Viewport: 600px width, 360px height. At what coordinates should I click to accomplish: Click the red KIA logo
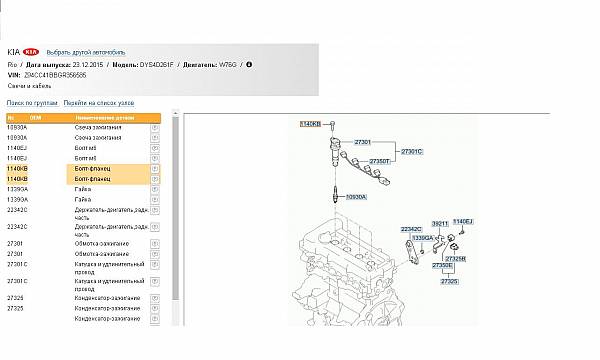point(31,52)
